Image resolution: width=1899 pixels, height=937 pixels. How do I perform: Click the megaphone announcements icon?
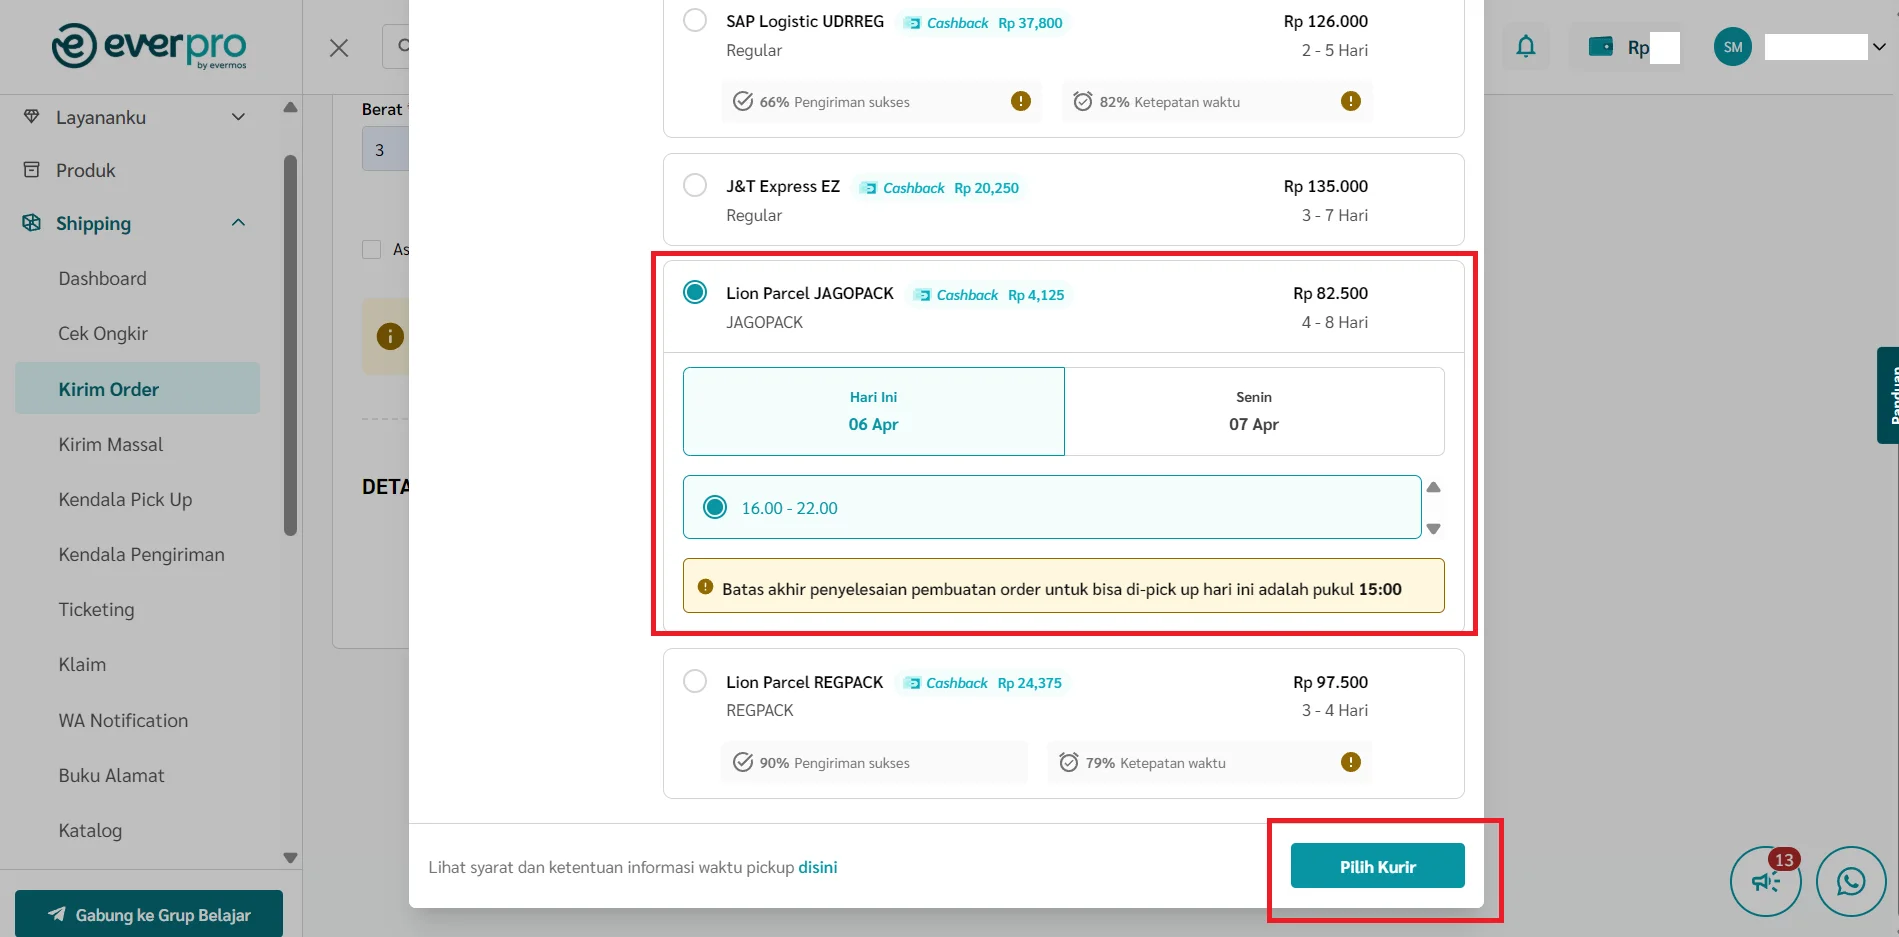click(1765, 881)
